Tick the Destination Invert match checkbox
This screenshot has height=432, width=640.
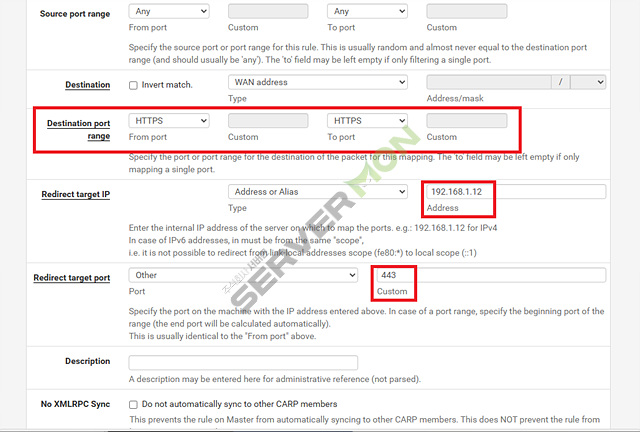(x=133, y=85)
